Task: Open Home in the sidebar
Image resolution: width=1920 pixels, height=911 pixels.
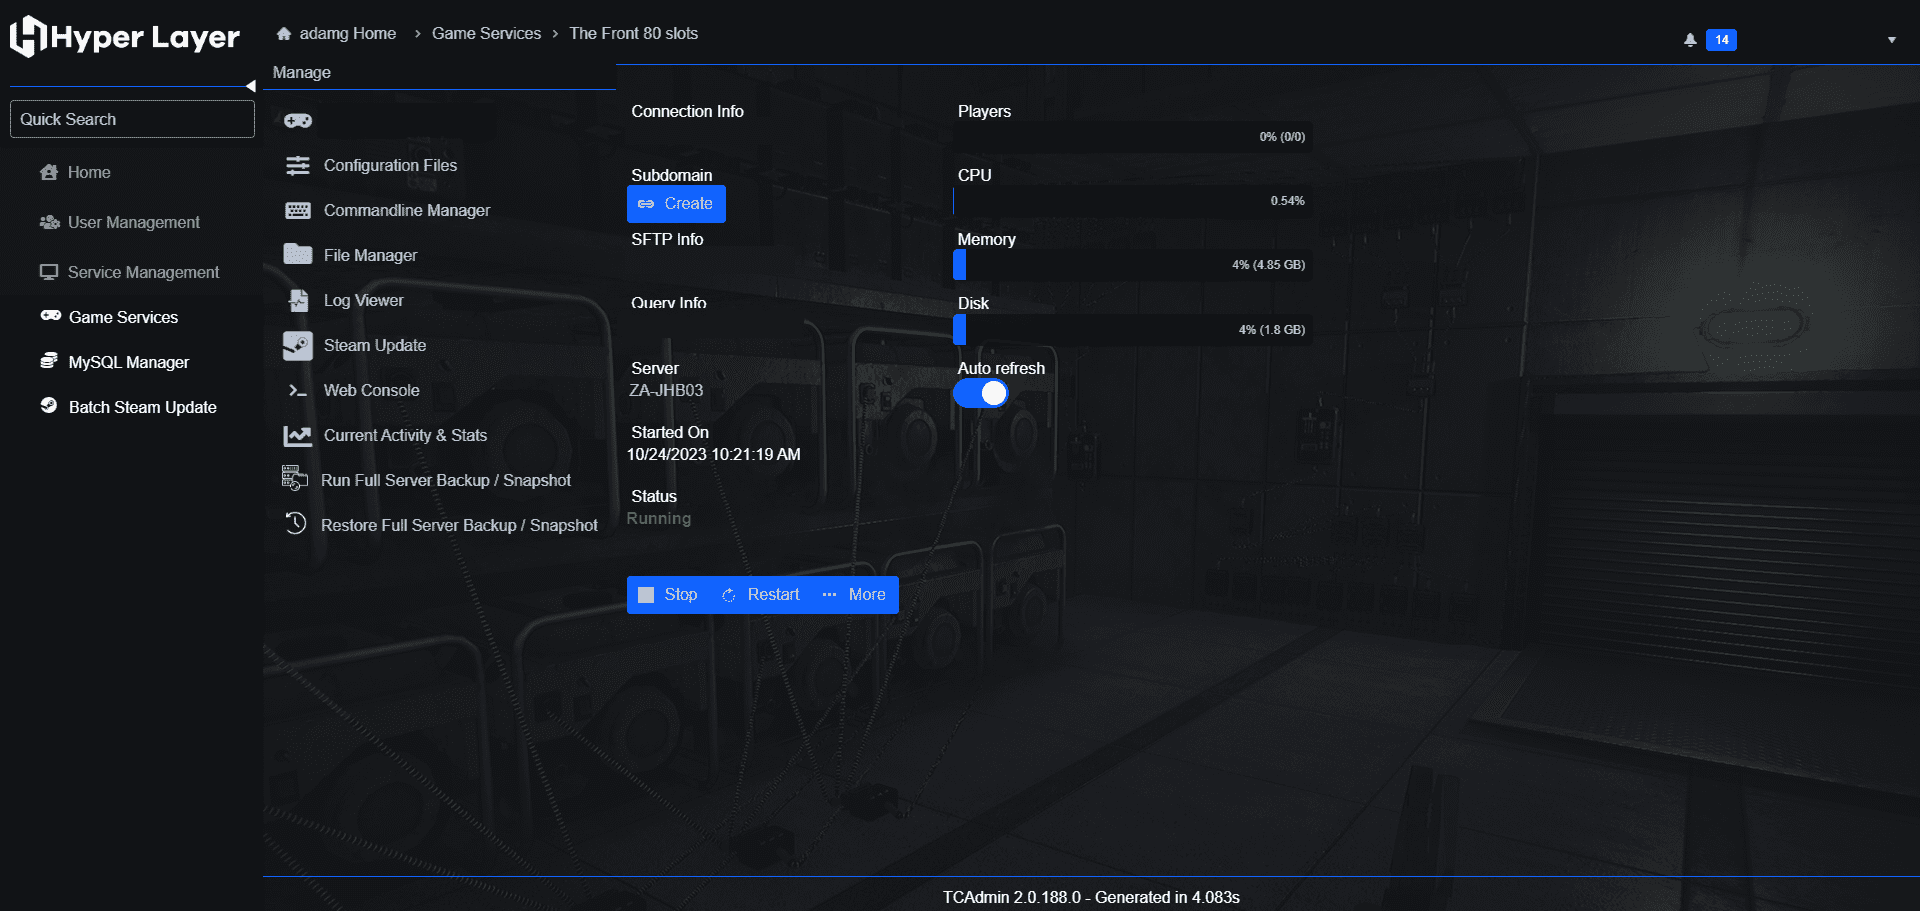Action: pyautogui.click(x=89, y=173)
